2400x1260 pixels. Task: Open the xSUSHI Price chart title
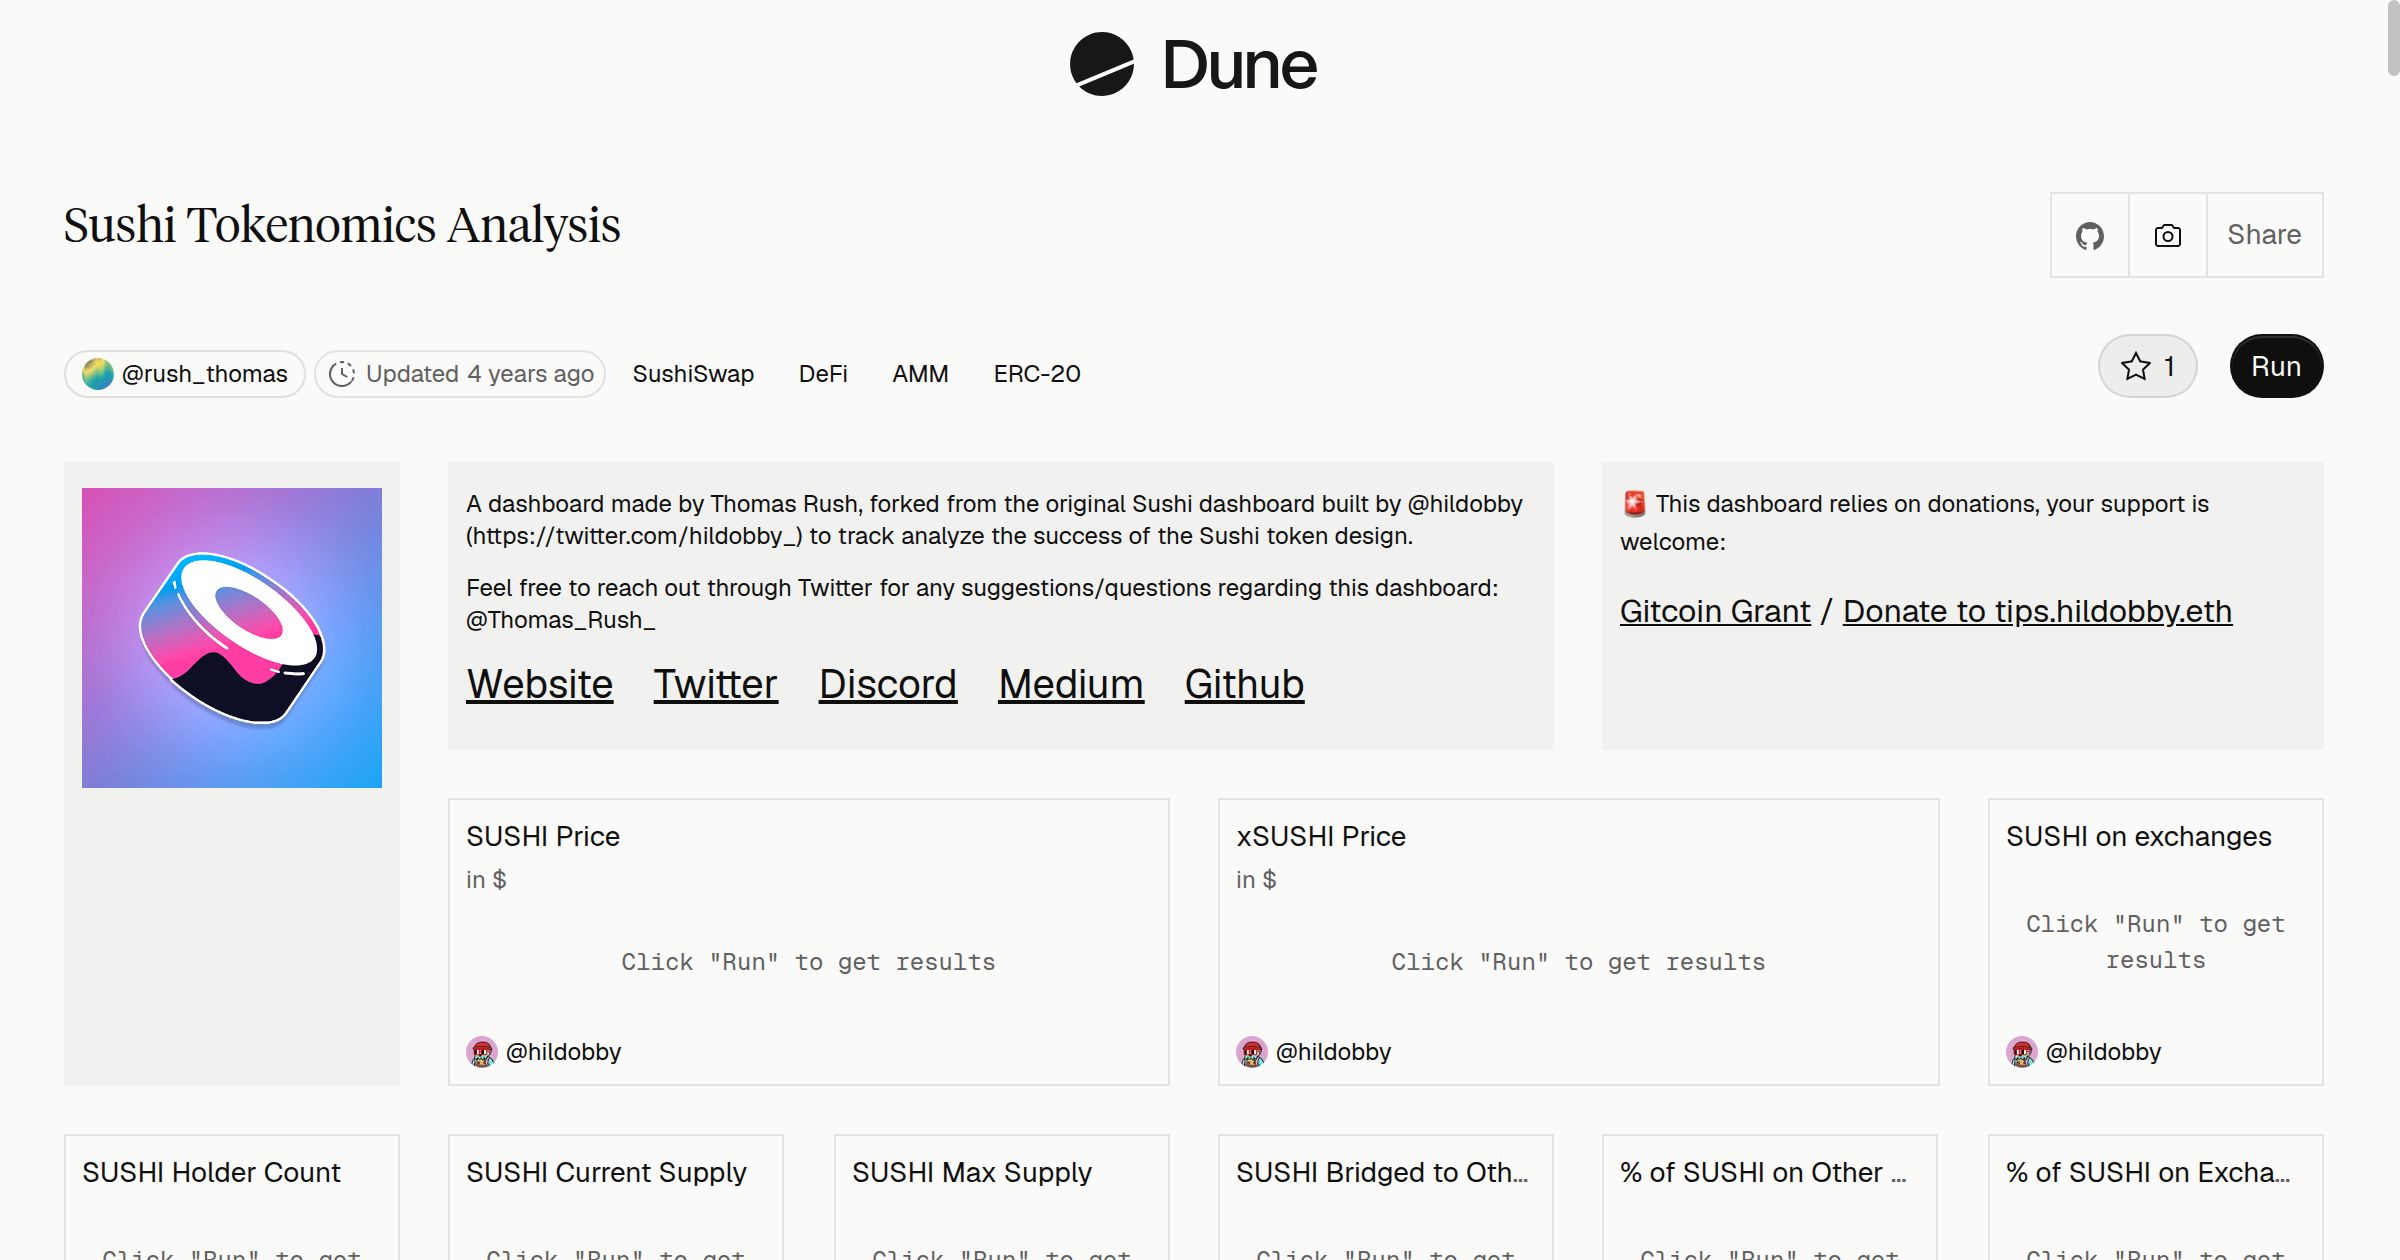click(x=1321, y=836)
